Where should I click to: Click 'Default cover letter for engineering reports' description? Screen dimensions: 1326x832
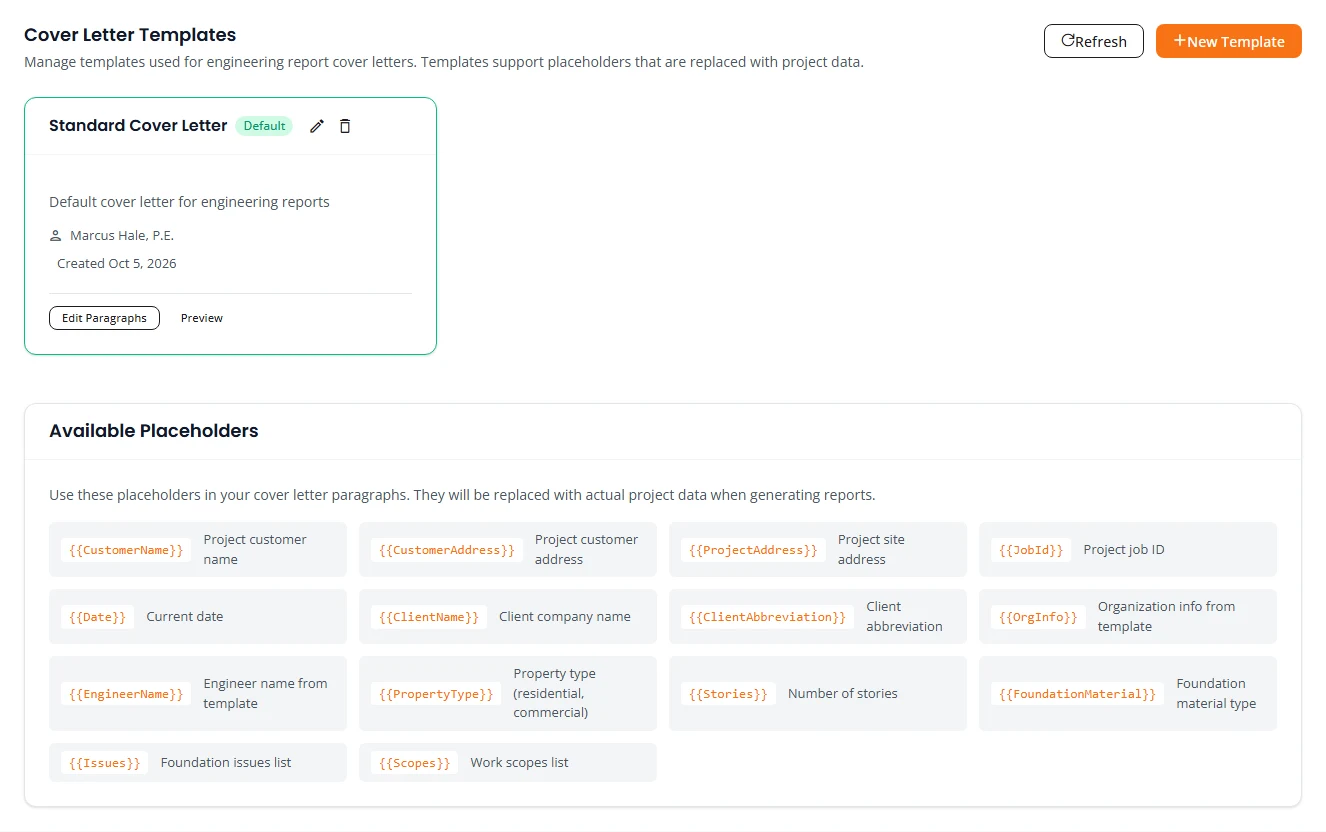click(x=189, y=202)
